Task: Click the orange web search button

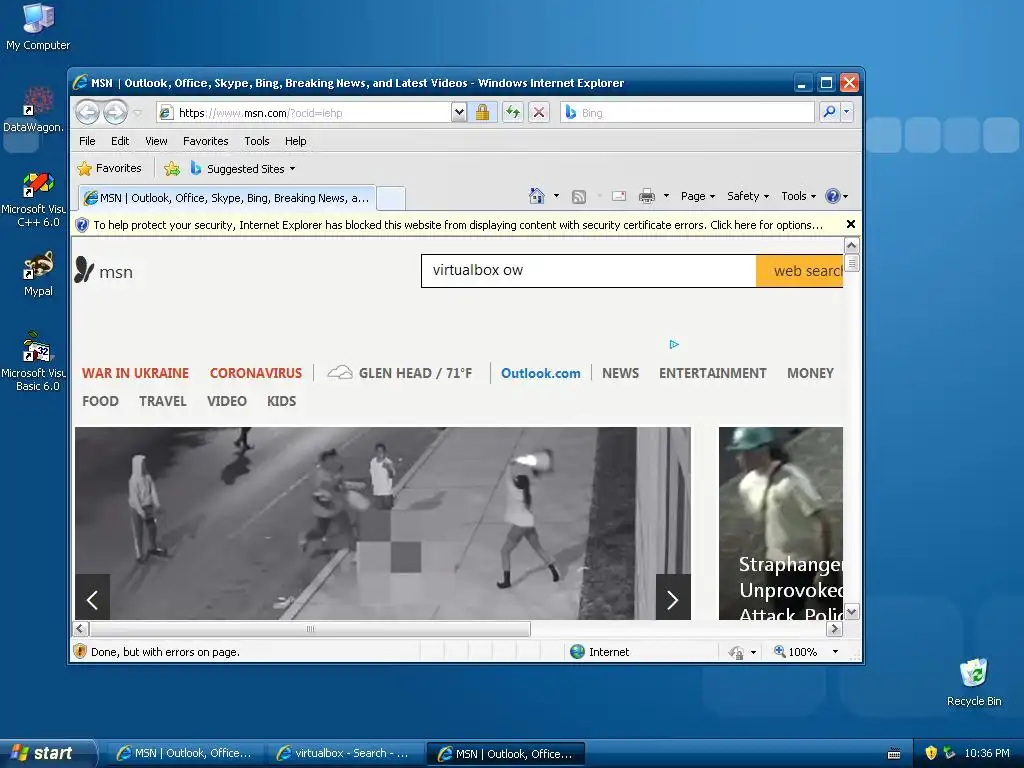Action: tap(799, 270)
